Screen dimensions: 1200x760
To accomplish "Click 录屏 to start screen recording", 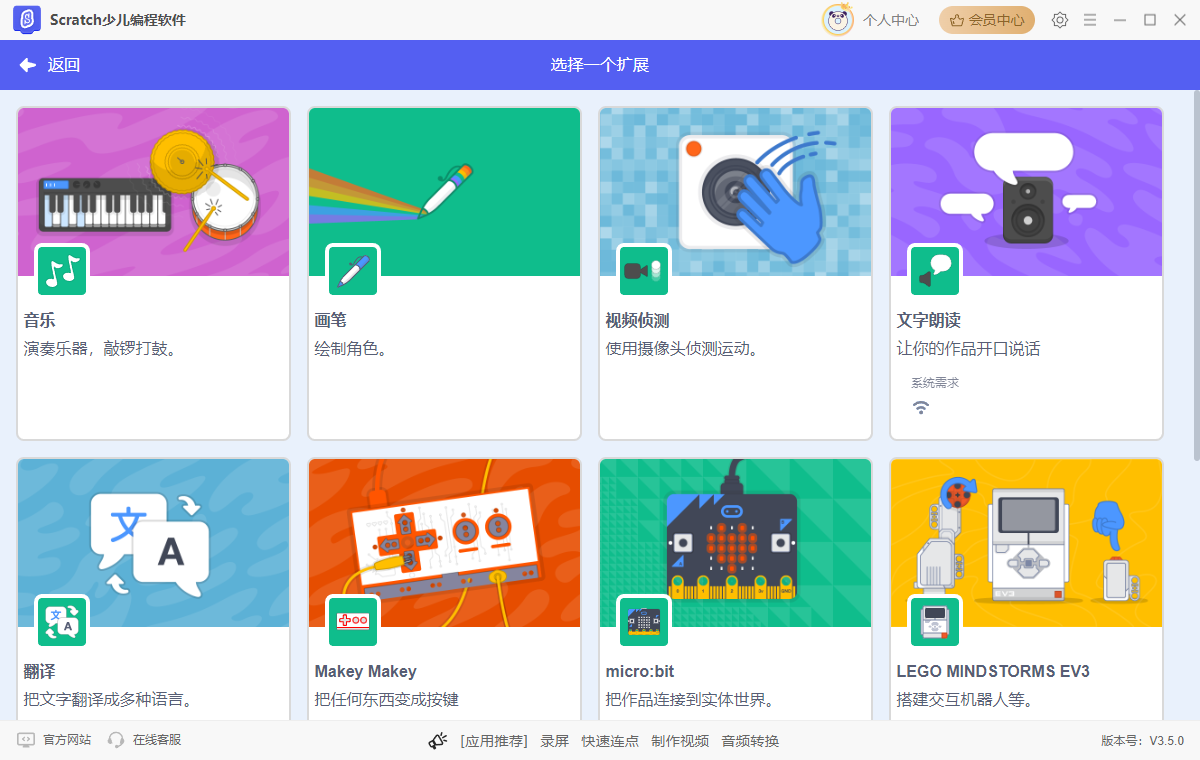I will [554, 740].
